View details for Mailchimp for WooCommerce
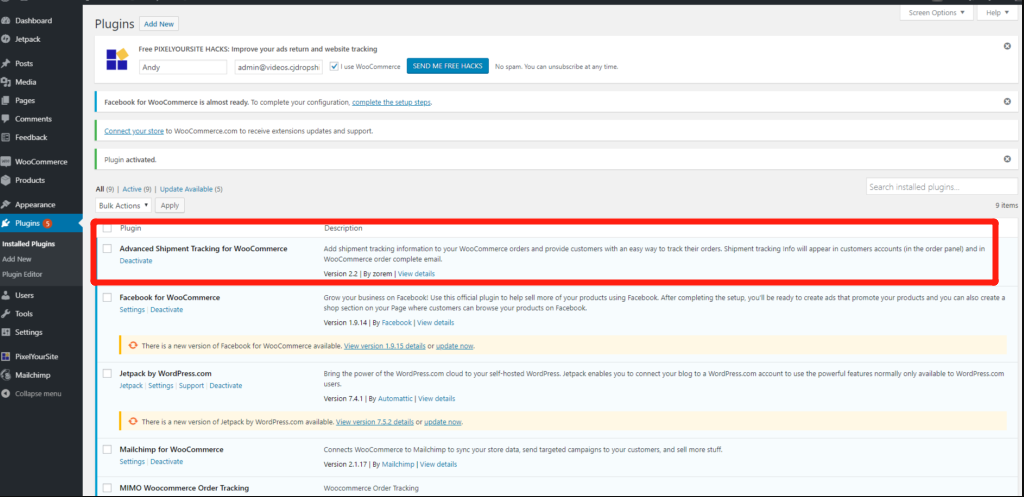This screenshot has height=497, width=1024. point(438,464)
